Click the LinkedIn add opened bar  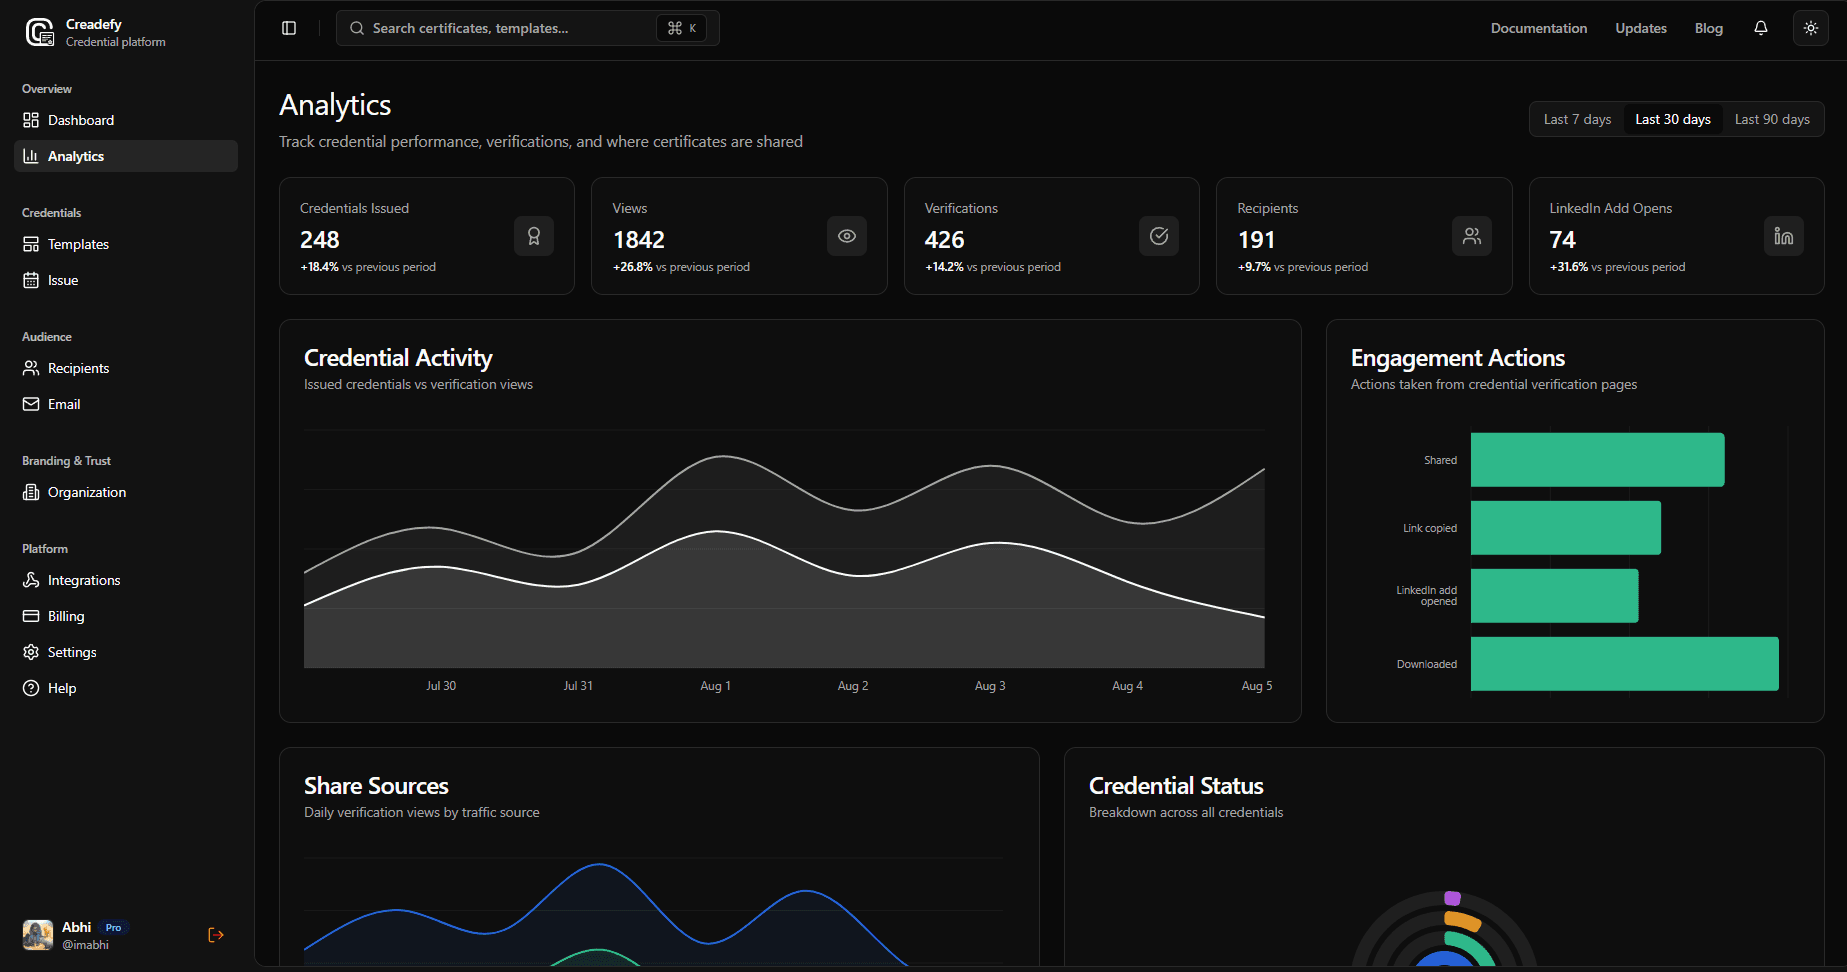tap(1555, 596)
